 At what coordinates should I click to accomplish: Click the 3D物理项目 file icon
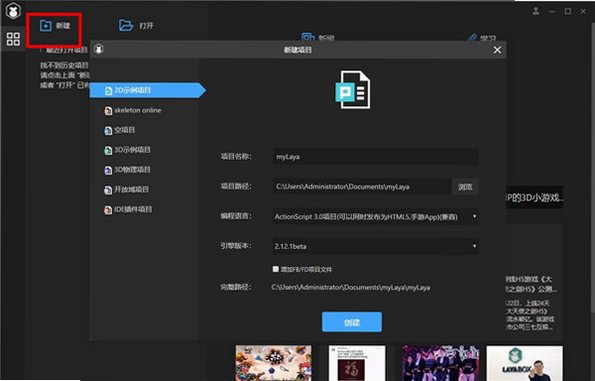[108, 170]
